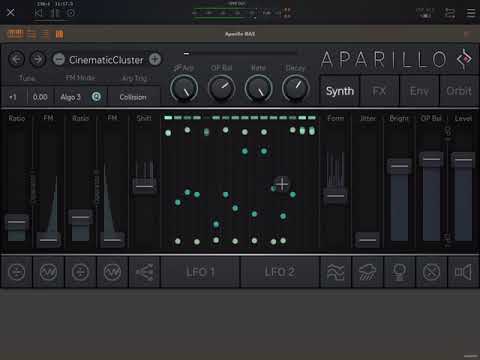Viewport: 480px width, 360px height.
Task: Click the waveform icon beneath the left FM fader
Action: tap(48, 272)
